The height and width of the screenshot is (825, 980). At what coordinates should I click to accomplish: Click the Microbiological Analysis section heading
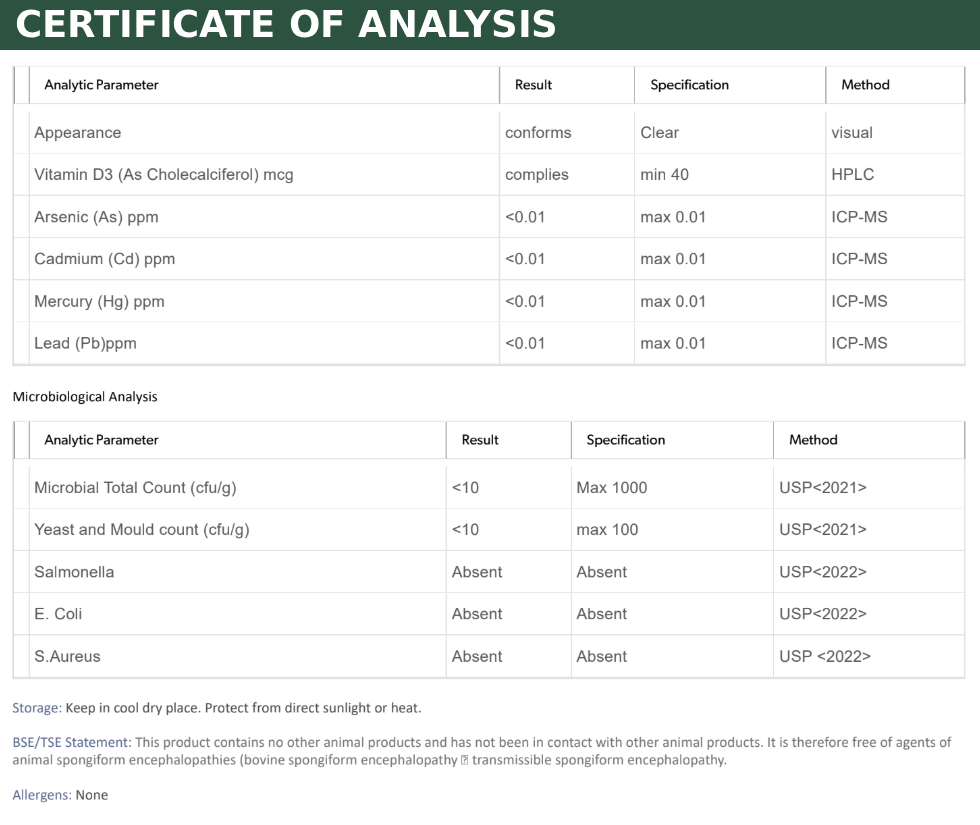coord(85,397)
